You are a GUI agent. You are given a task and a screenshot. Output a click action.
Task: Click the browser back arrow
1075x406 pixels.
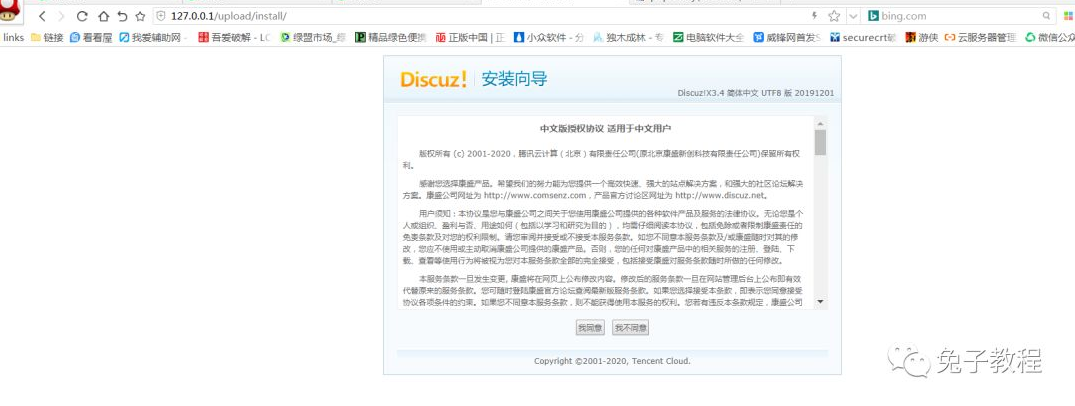[x=43, y=16]
